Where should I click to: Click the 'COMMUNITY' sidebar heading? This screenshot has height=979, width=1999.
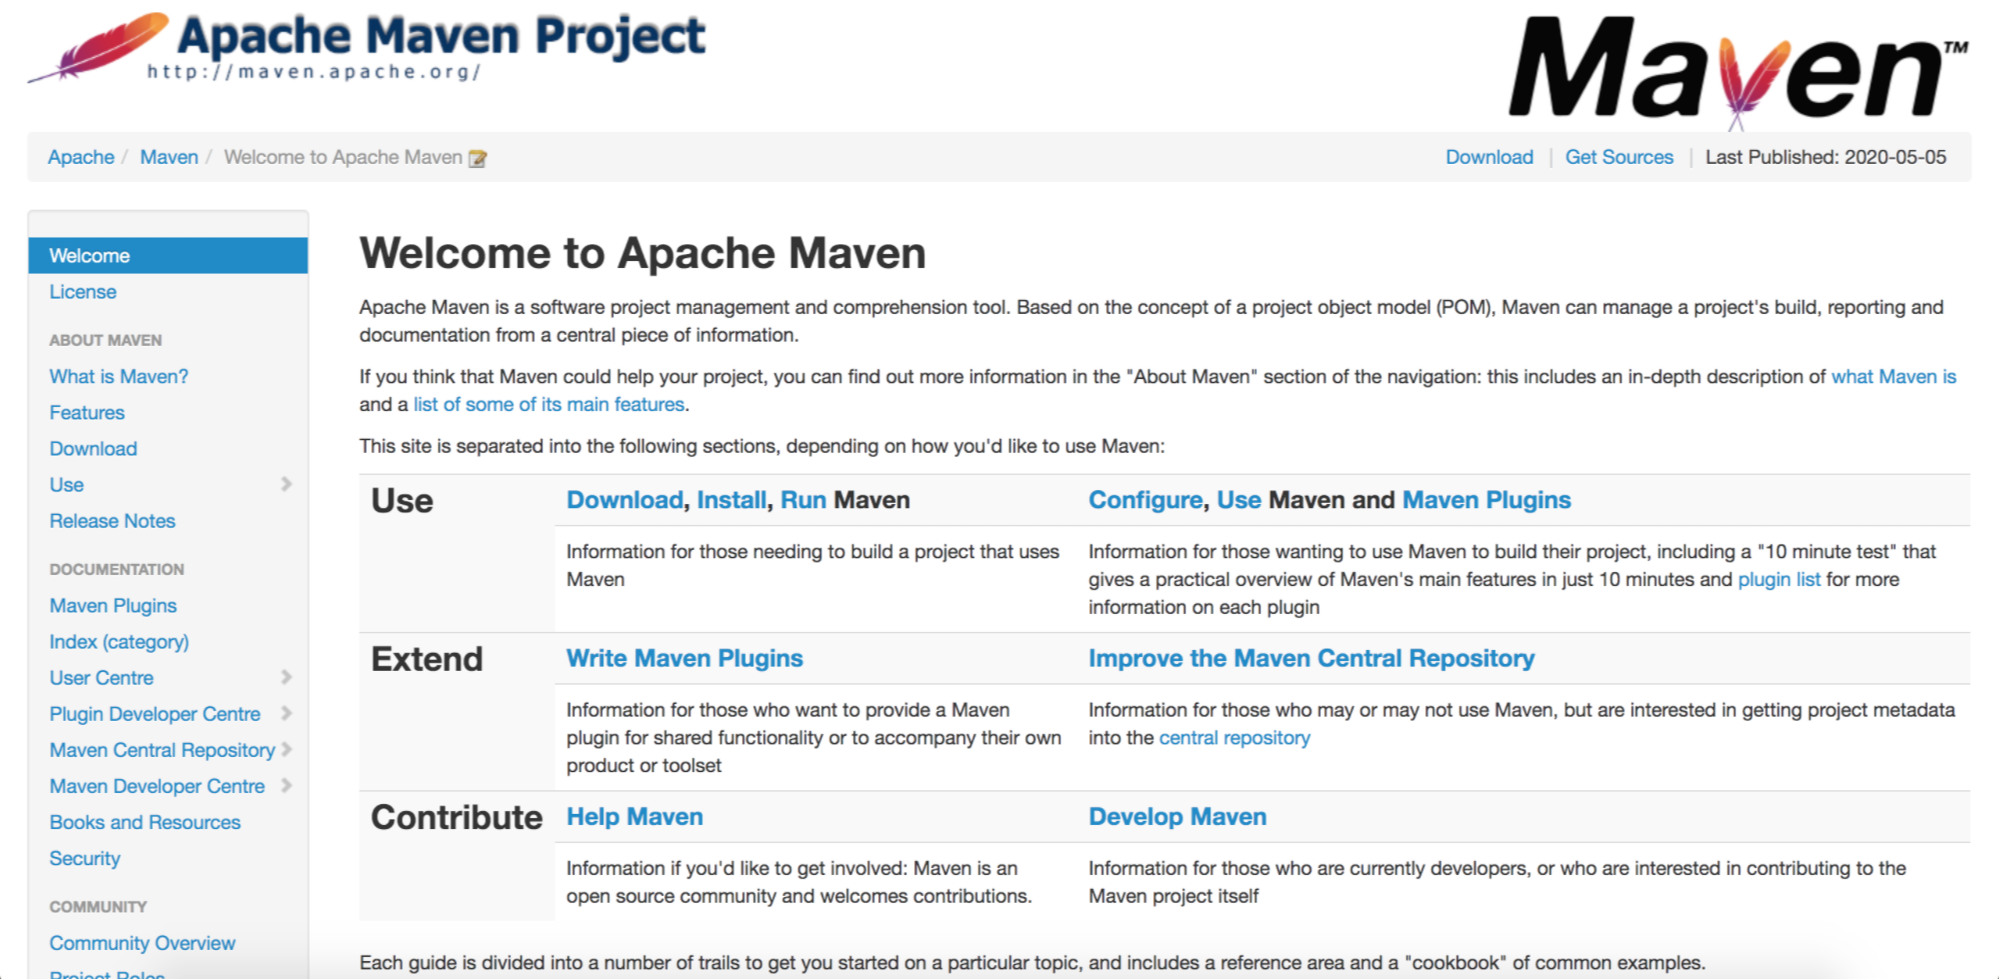[x=98, y=906]
